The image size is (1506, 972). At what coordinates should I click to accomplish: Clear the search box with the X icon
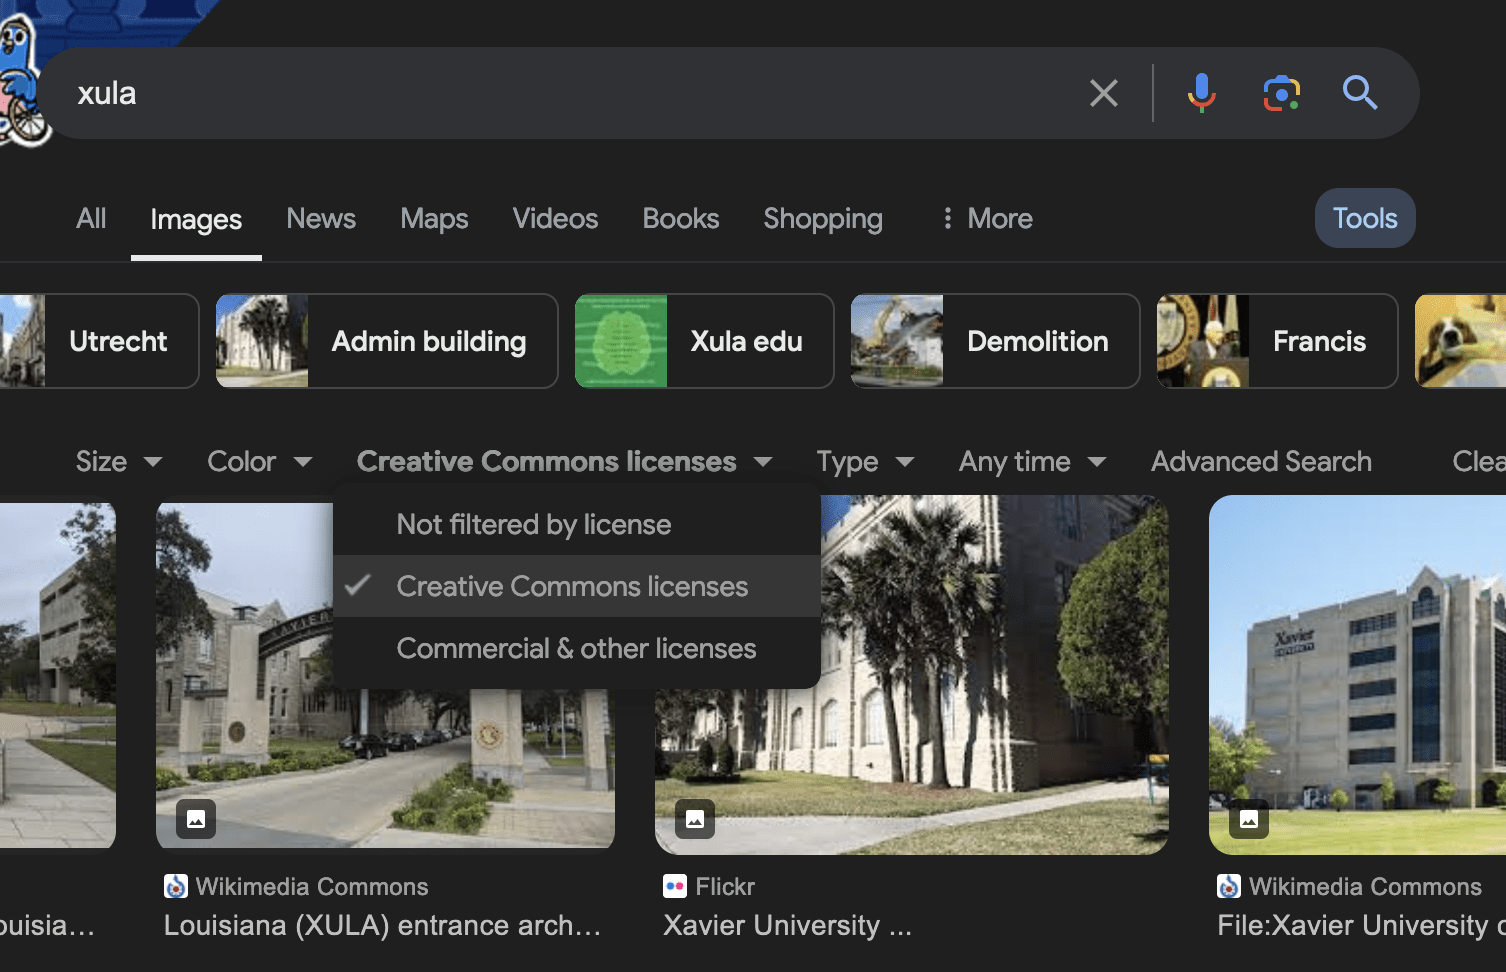1103,93
